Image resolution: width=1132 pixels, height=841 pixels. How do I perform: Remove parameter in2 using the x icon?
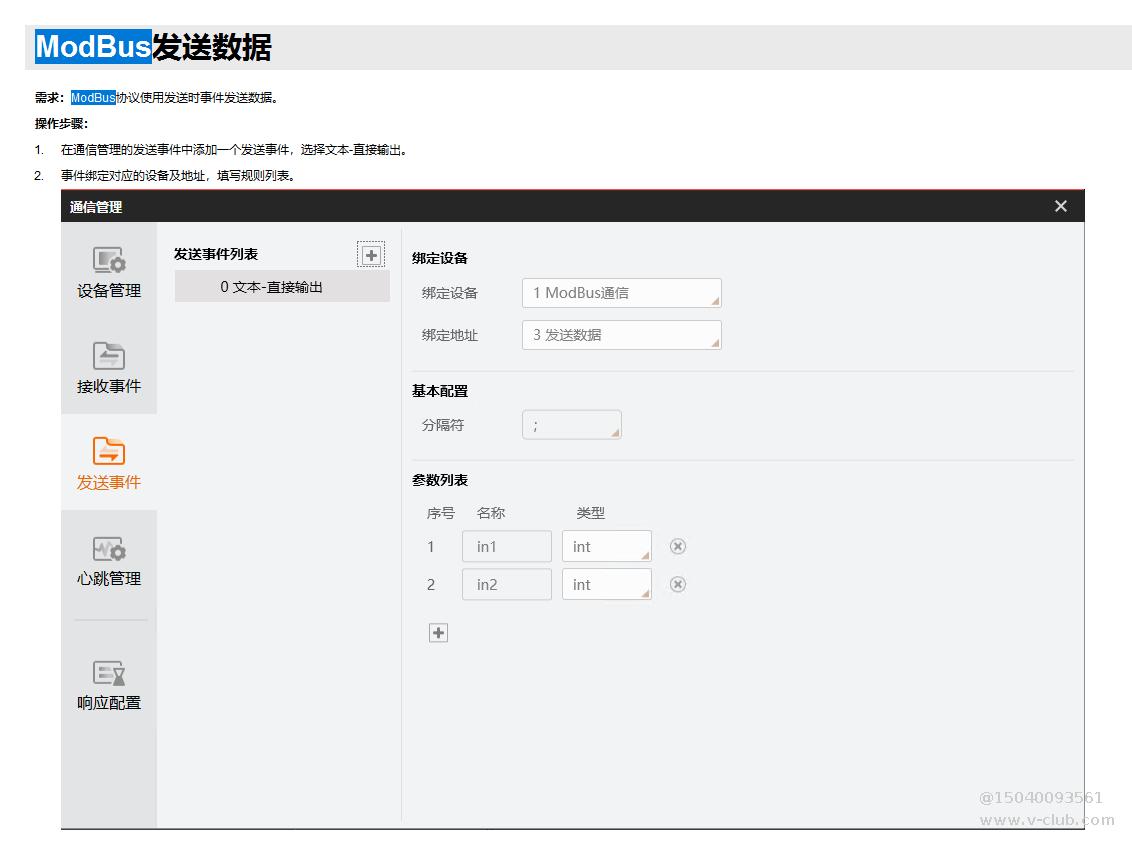[678, 585]
